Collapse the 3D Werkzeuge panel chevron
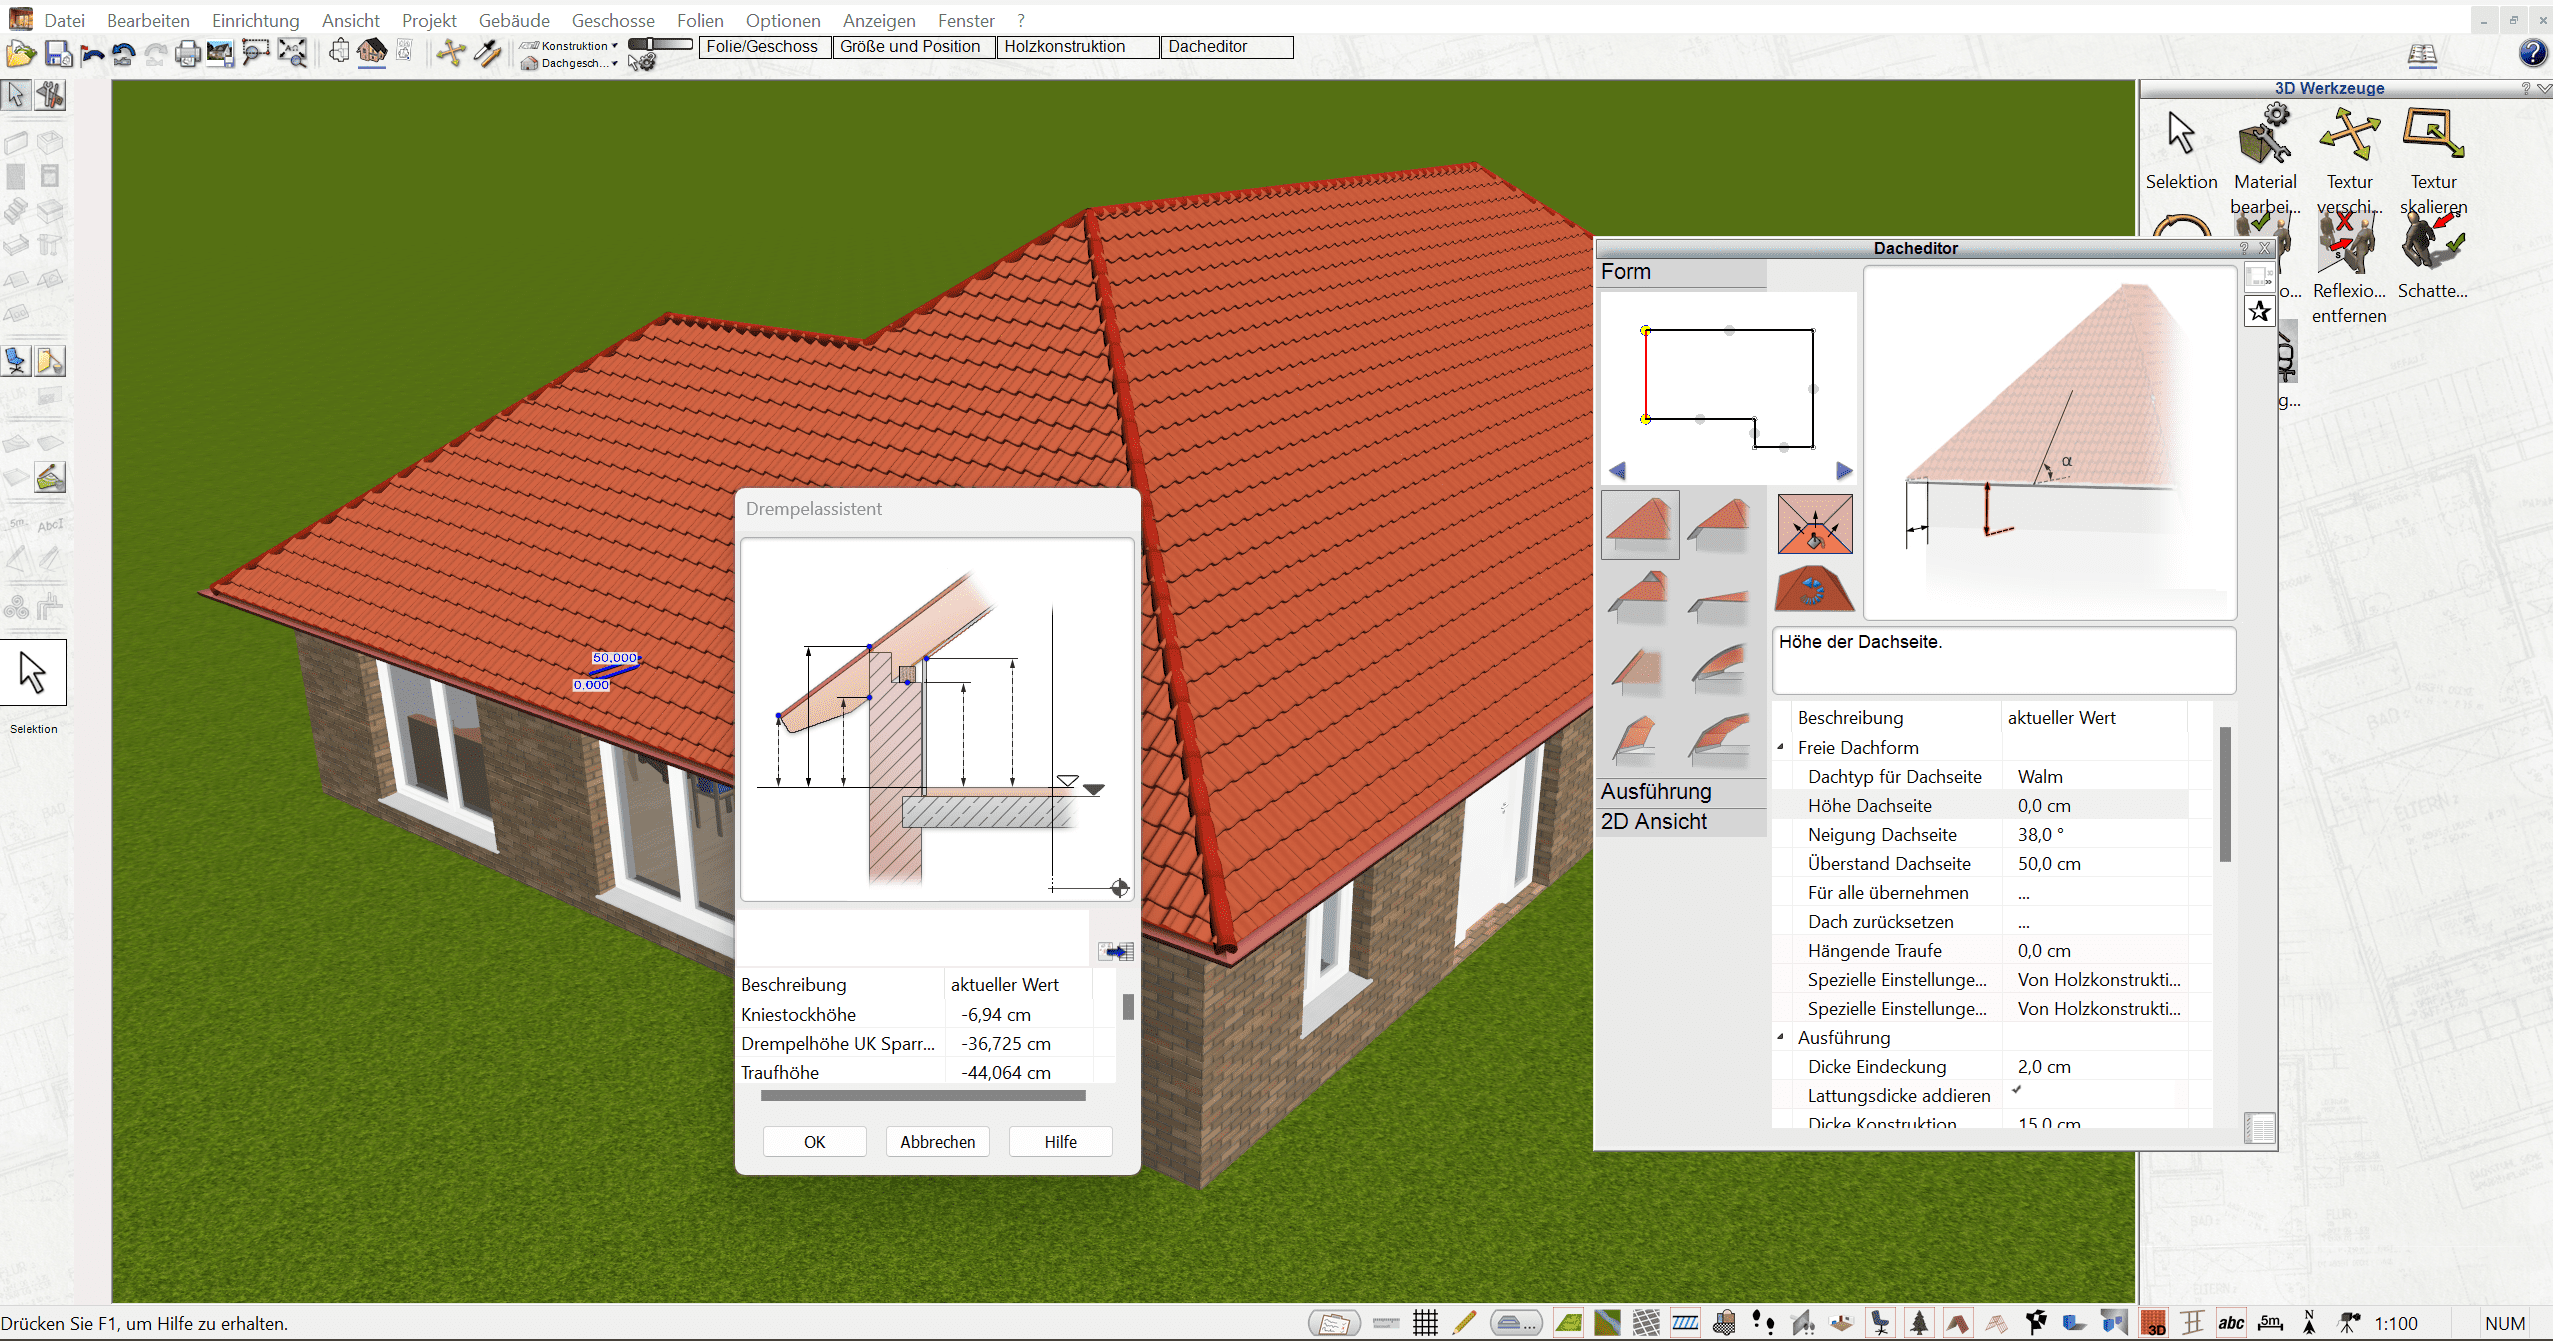2553x1341 pixels. click(2544, 88)
